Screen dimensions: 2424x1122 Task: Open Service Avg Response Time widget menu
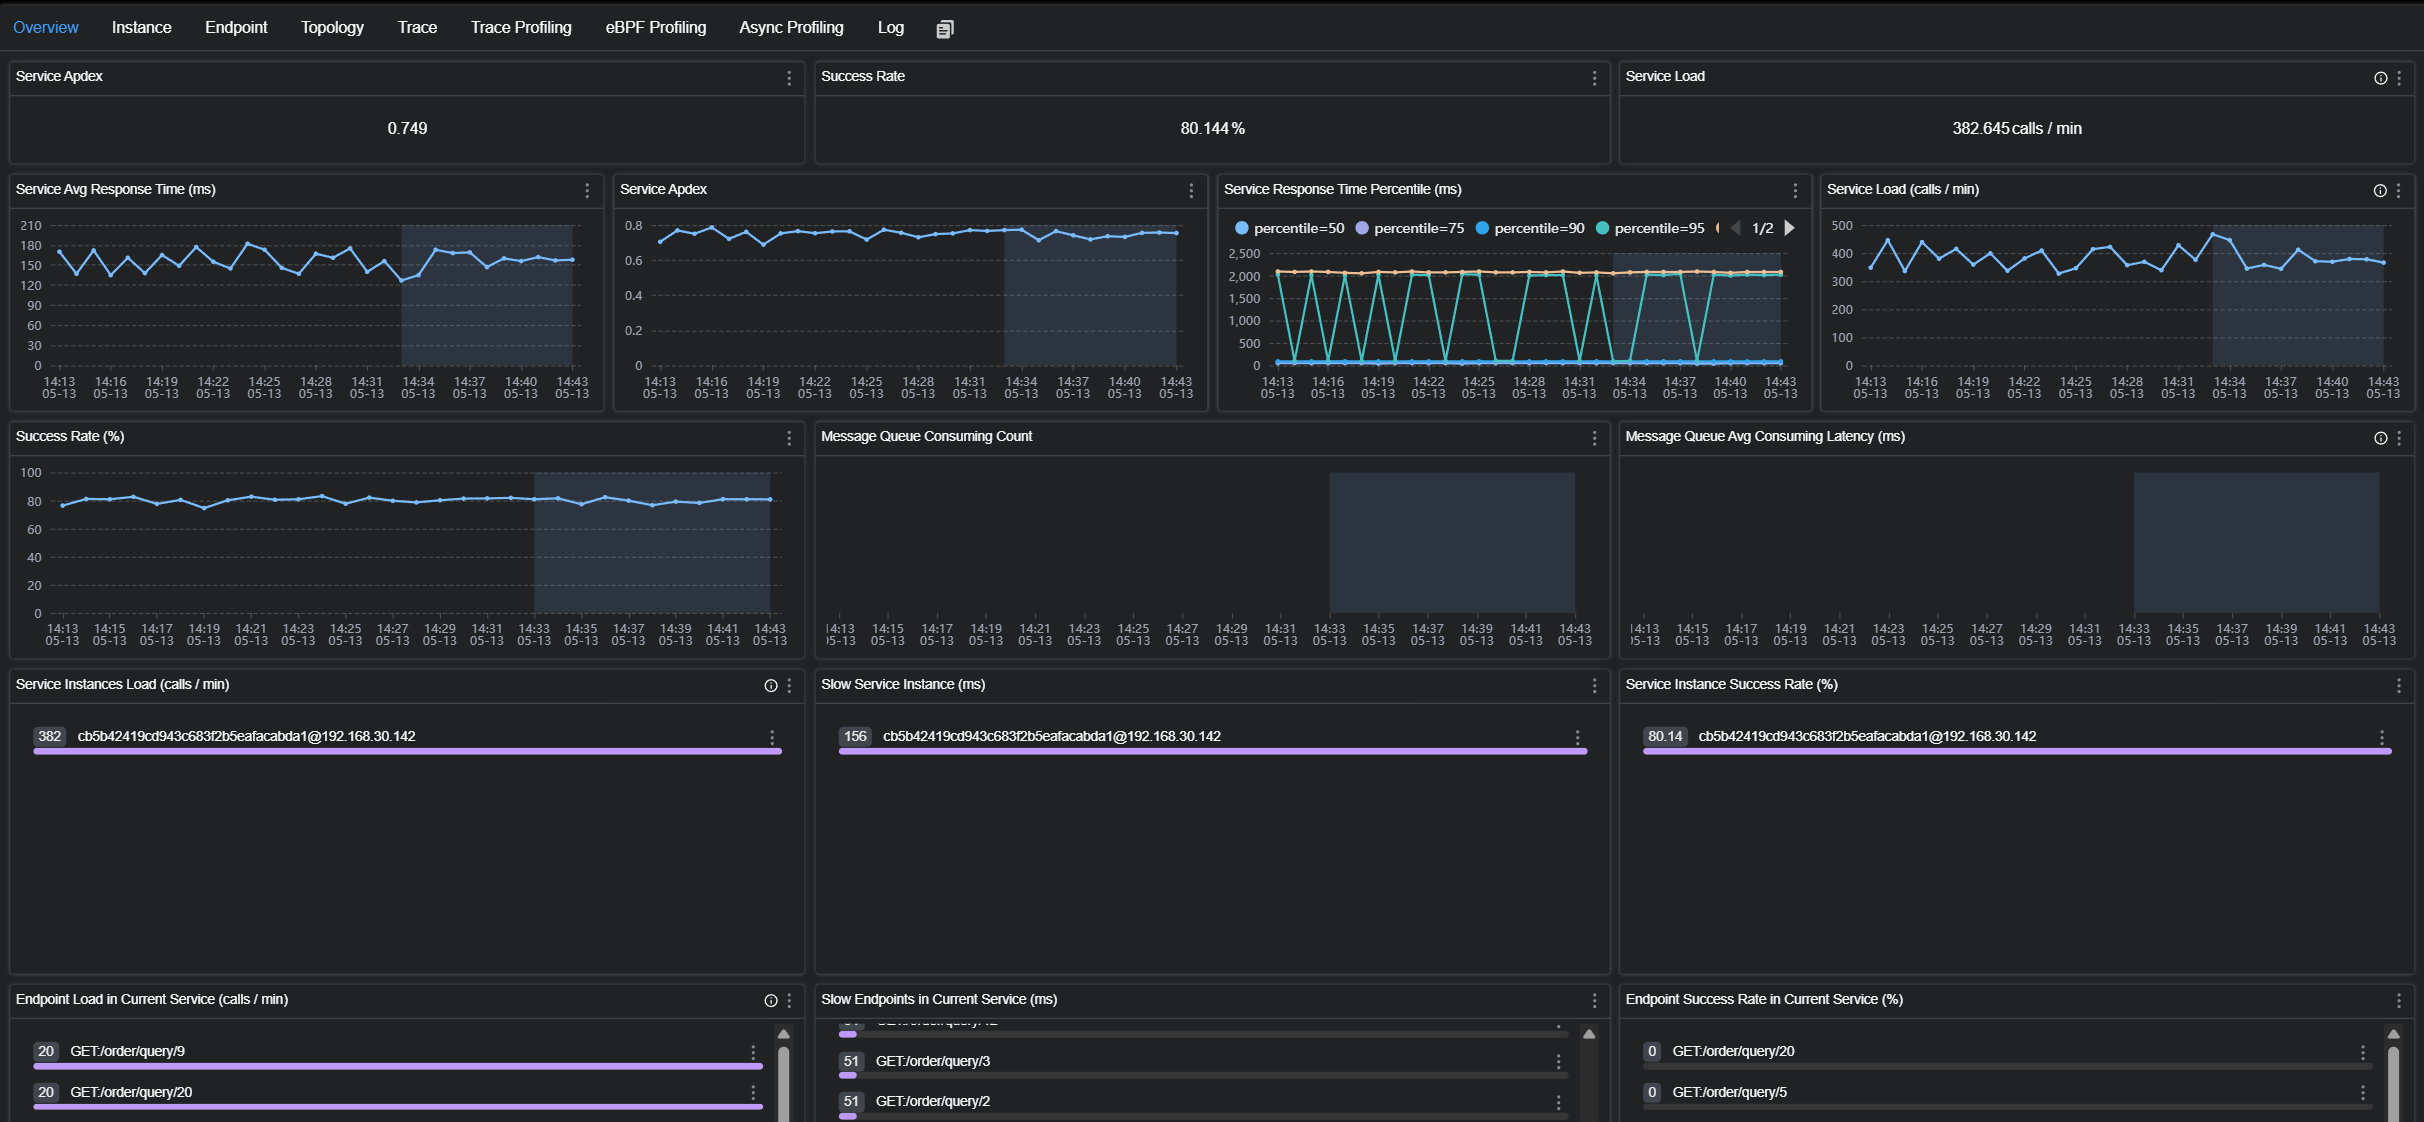click(587, 191)
